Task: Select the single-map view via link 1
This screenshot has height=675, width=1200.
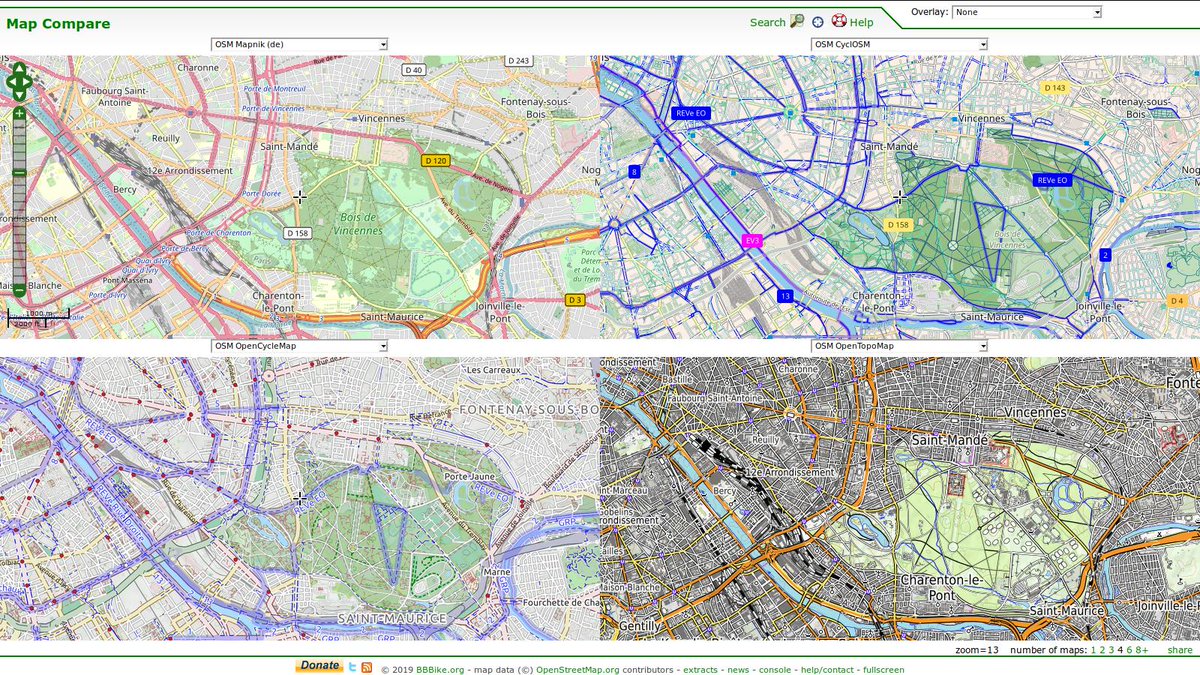Action: coord(1093,650)
